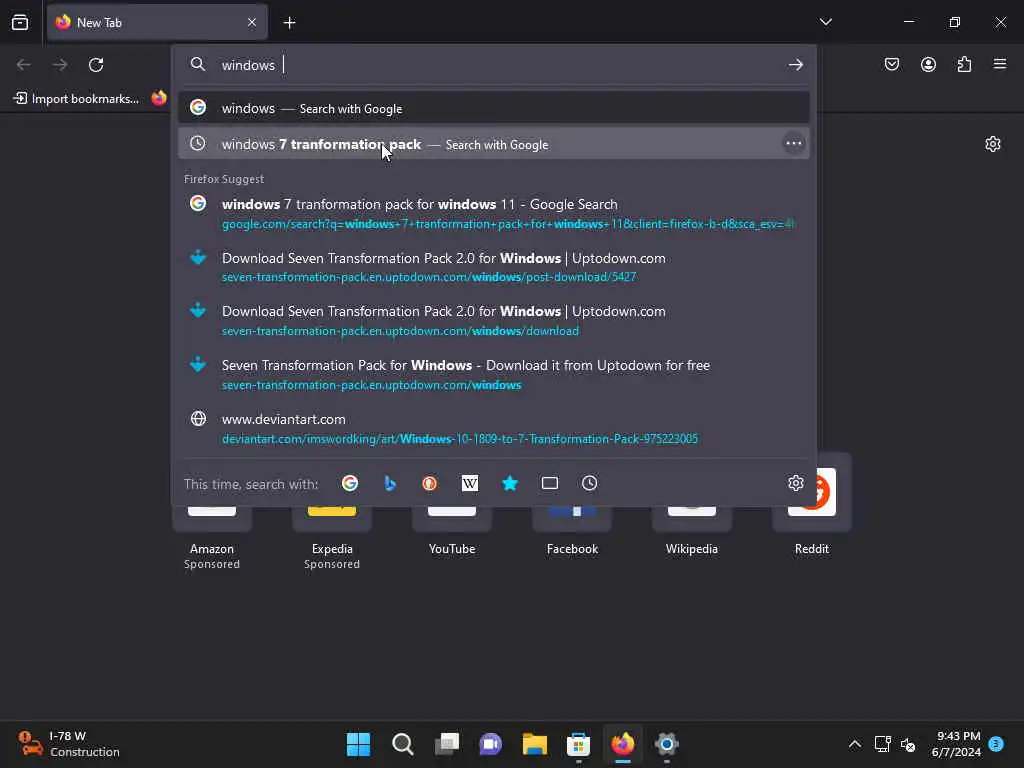Screen dimensions: 1024x768
Task: Open File Explorer from taskbar
Action: tap(535, 744)
